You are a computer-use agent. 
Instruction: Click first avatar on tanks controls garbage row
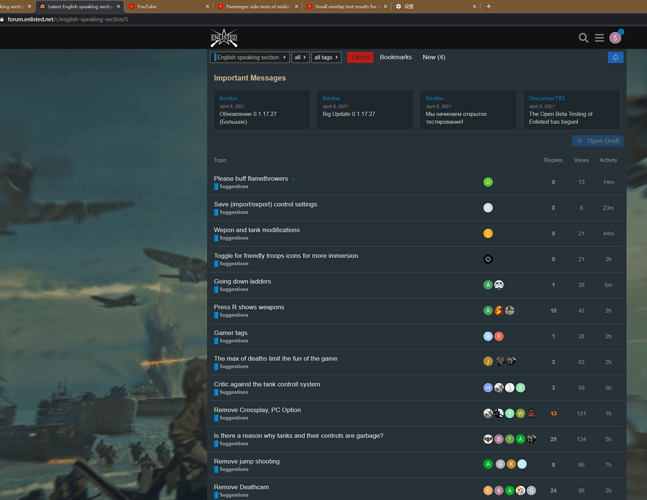pos(488,439)
